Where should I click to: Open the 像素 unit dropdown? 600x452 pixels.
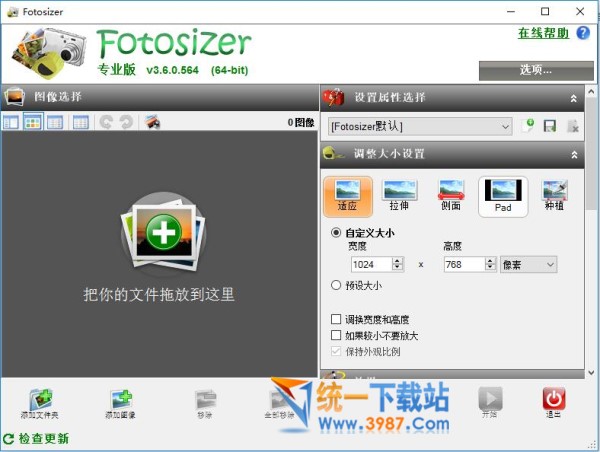528,264
